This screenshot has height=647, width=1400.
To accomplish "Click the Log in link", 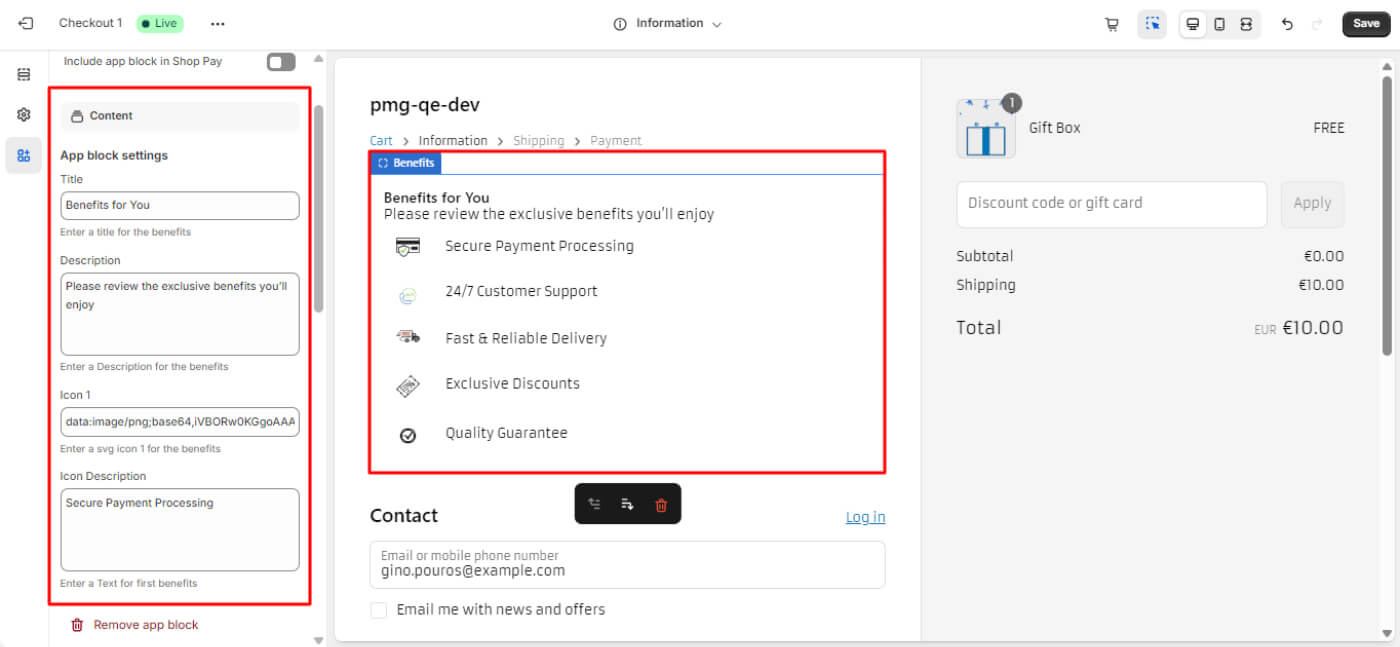I will pos(865,517).
